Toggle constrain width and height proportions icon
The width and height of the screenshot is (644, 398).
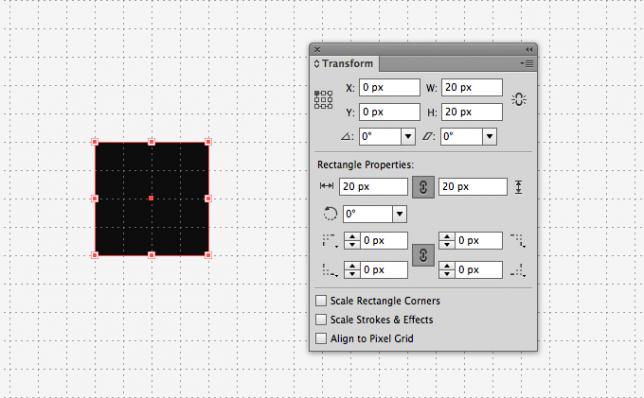tap(519, 99)
